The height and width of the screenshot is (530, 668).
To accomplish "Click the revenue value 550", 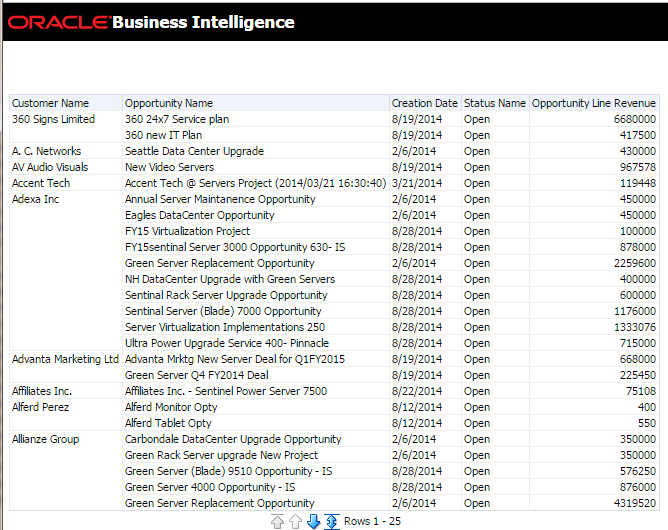I will (x=647, y=423).
